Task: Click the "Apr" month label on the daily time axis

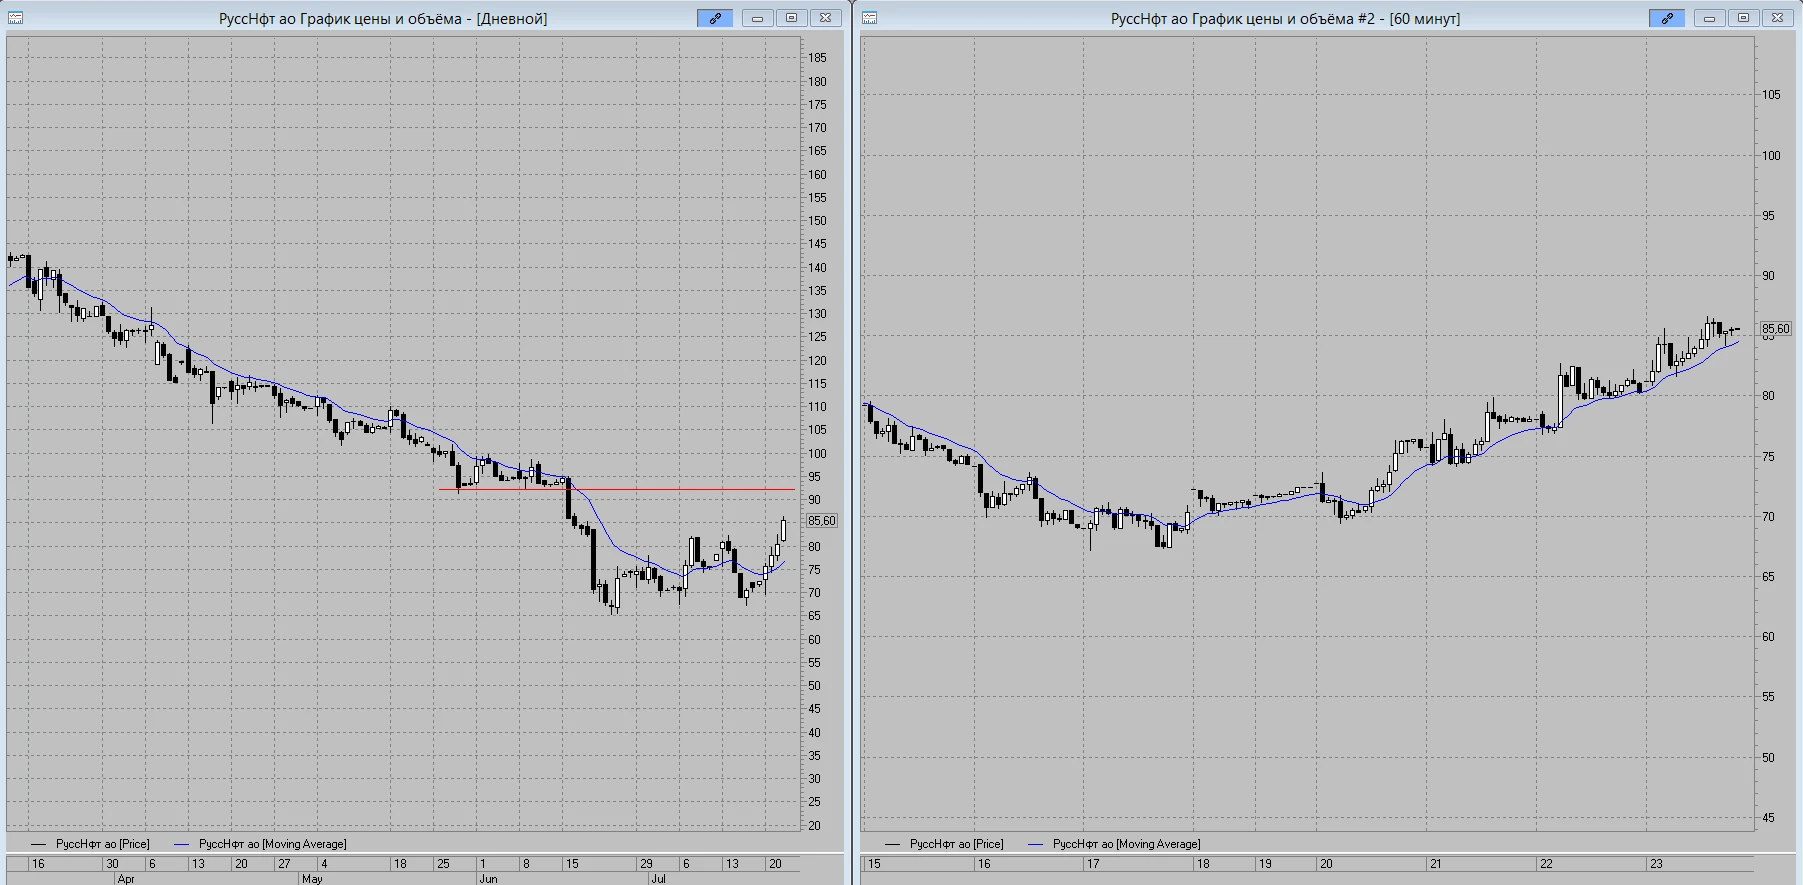Action: coord(126,879)
